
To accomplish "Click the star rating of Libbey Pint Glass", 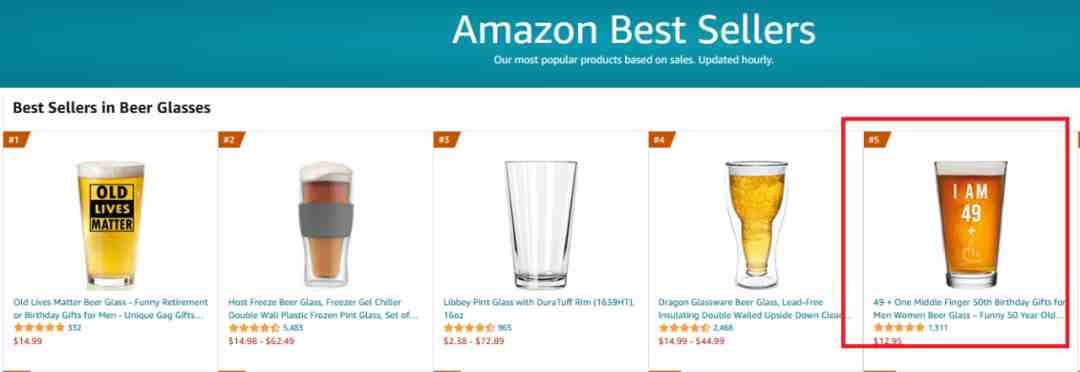I will tap(469, 328).
